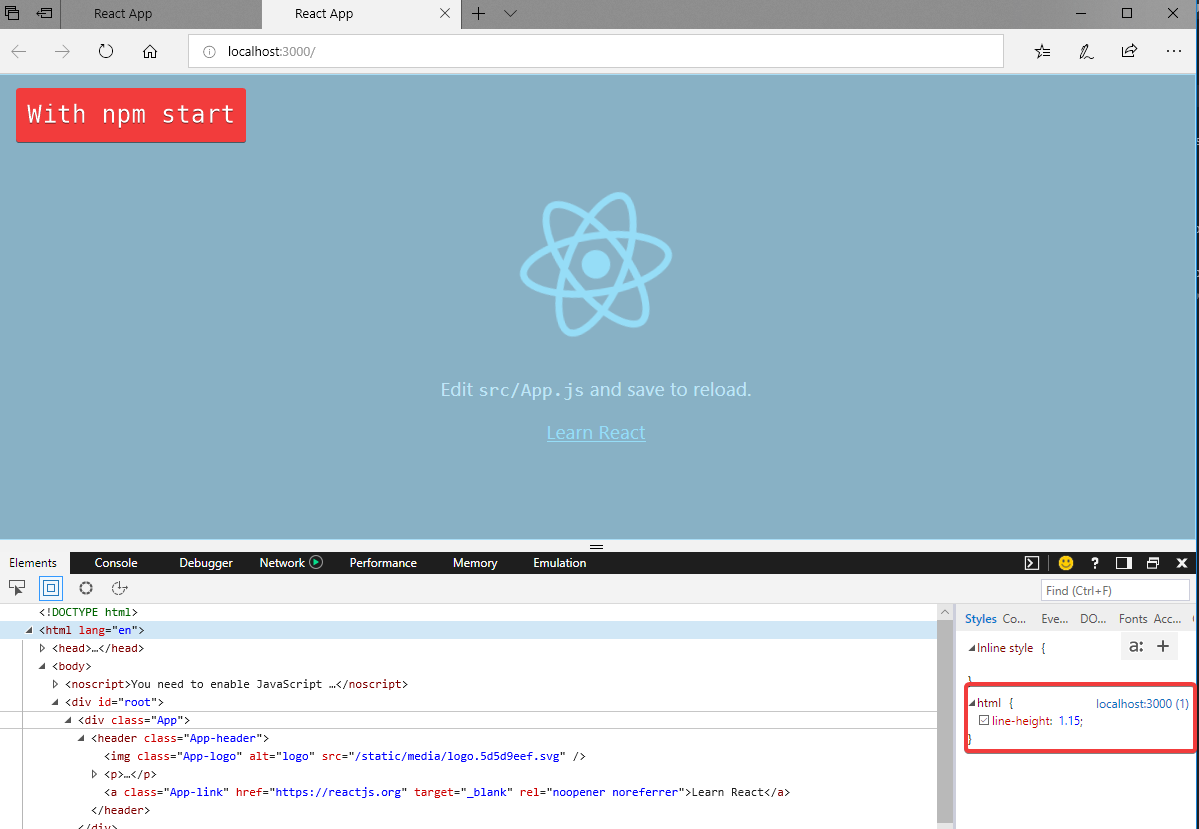Expand the p element node
The width and height of the screenshot is (1199, 829).
pos(94,774)
